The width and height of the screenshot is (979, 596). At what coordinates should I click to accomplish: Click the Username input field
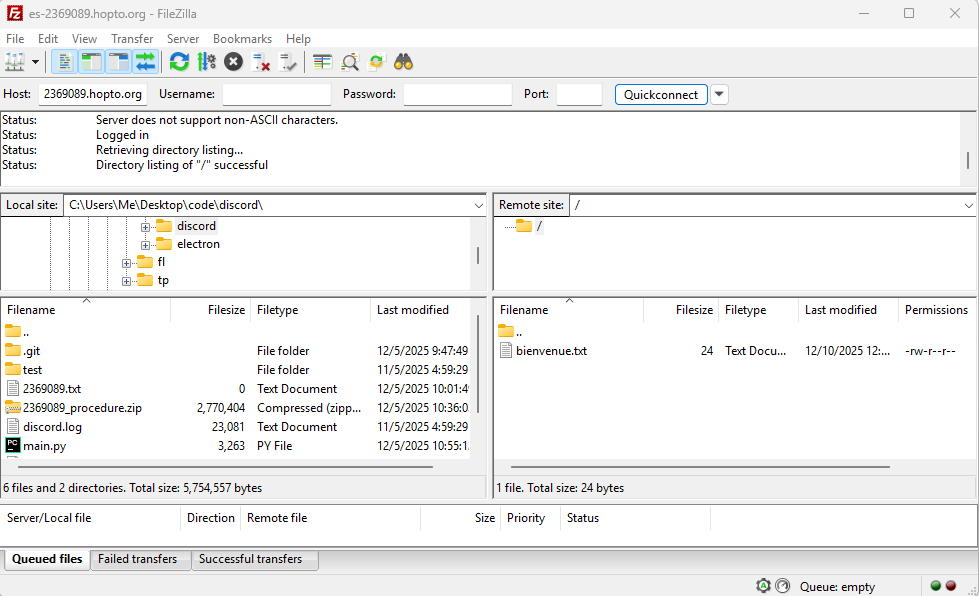[x=276, y=94]
